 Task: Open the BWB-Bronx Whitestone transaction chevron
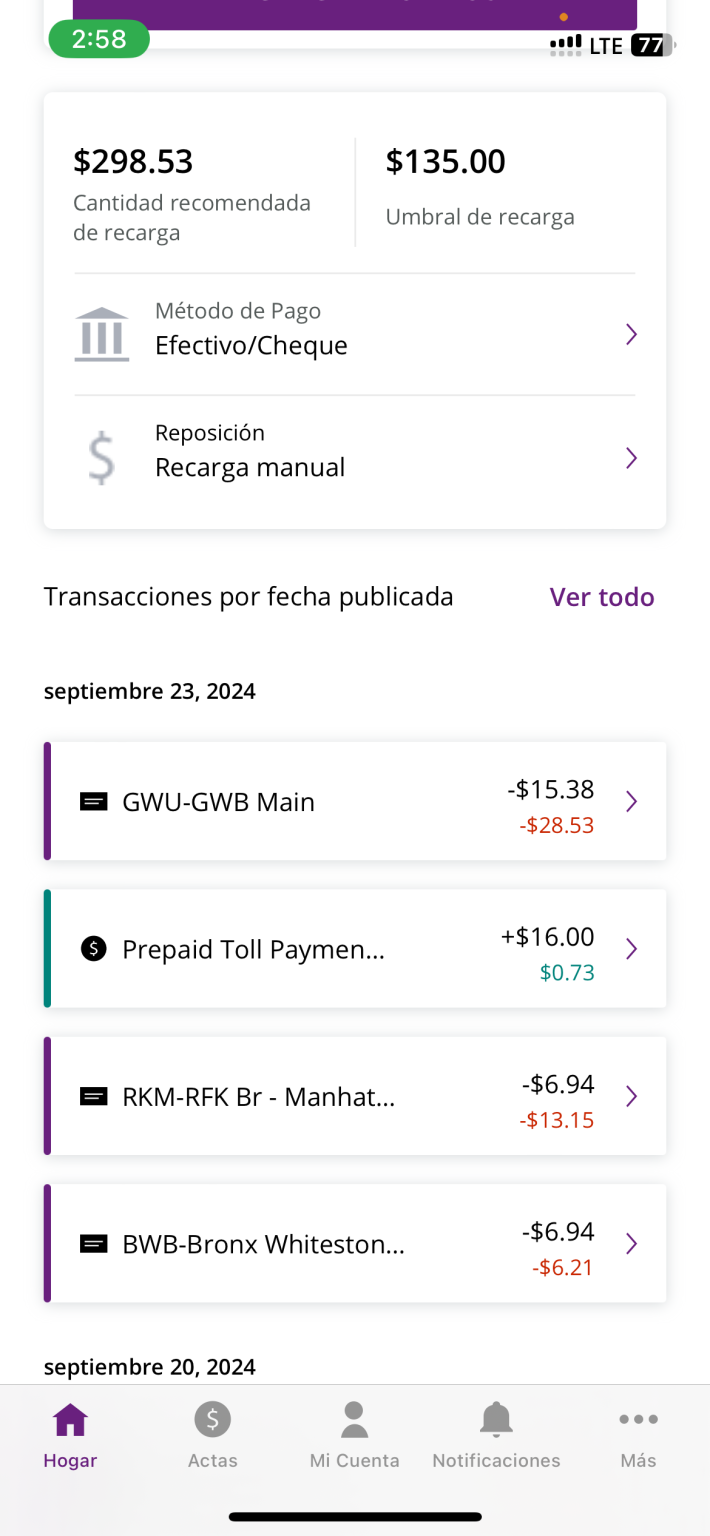[631, 1244]
